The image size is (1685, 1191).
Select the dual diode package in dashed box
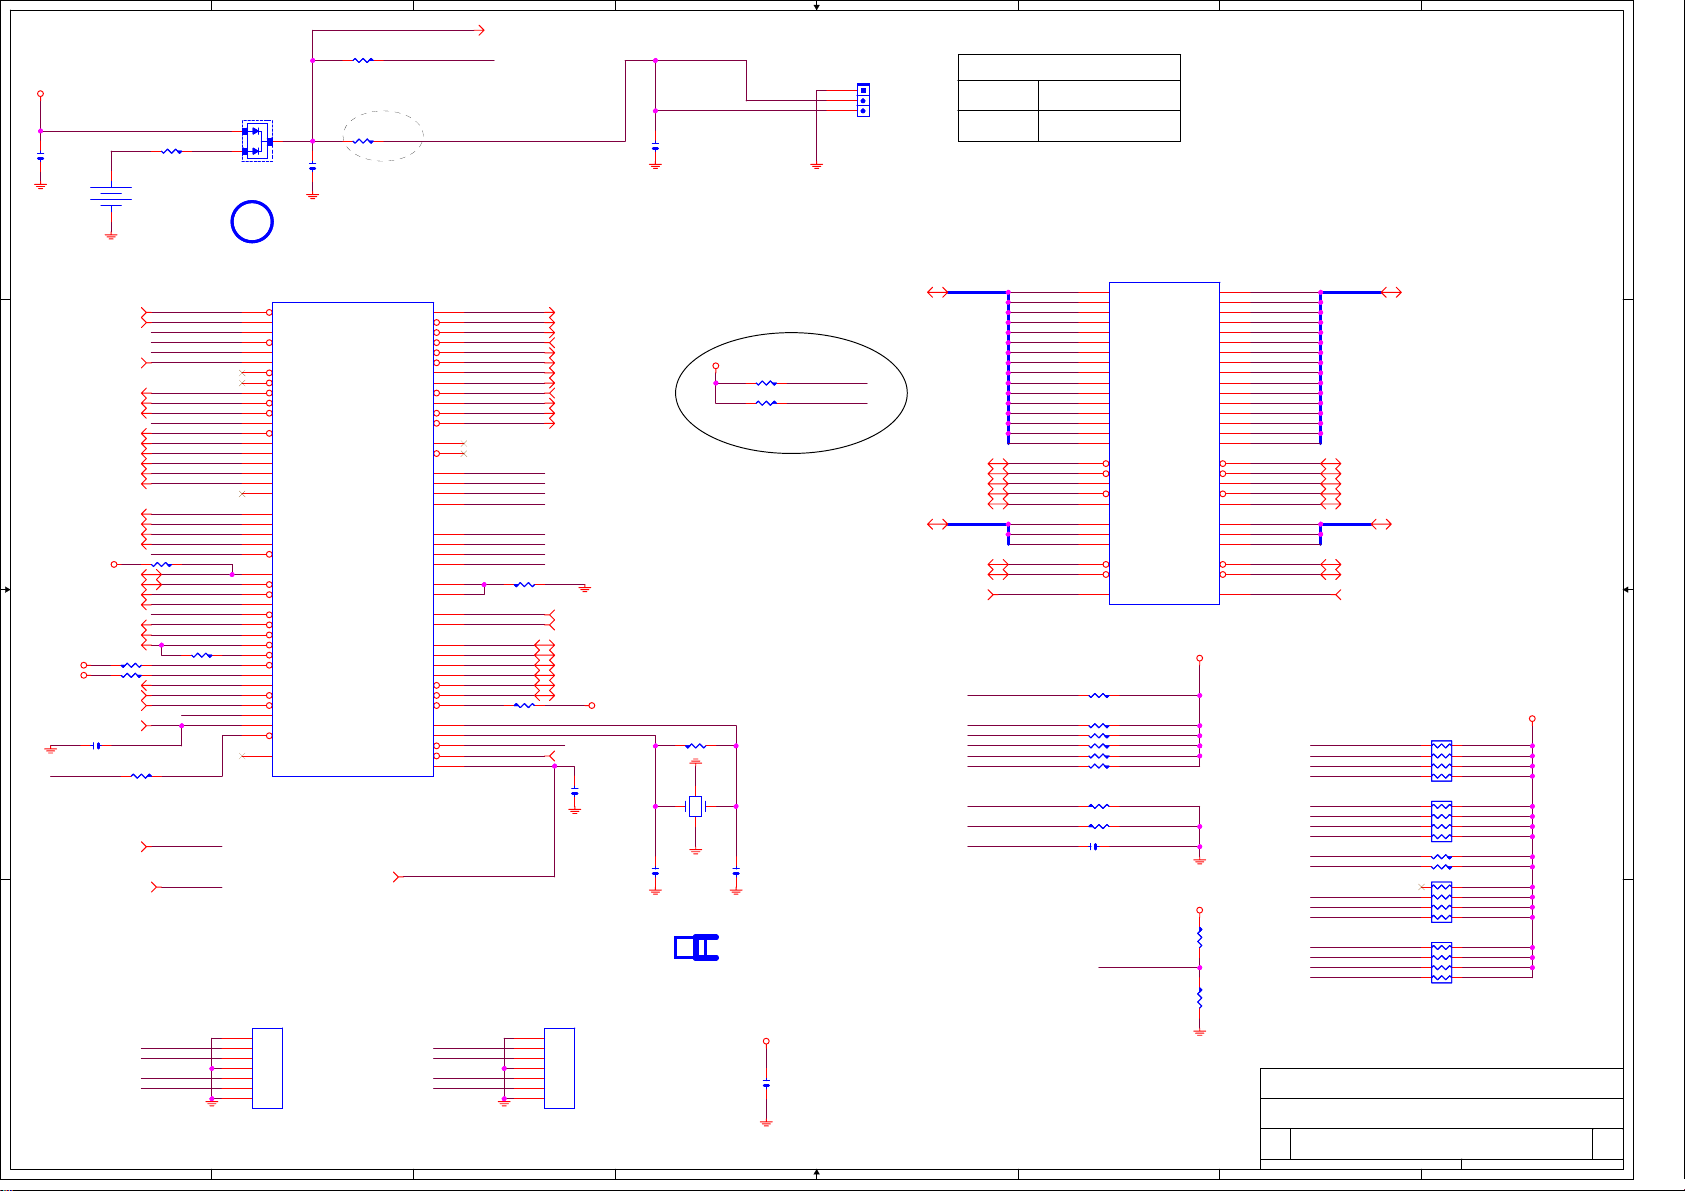pos(257,141)
